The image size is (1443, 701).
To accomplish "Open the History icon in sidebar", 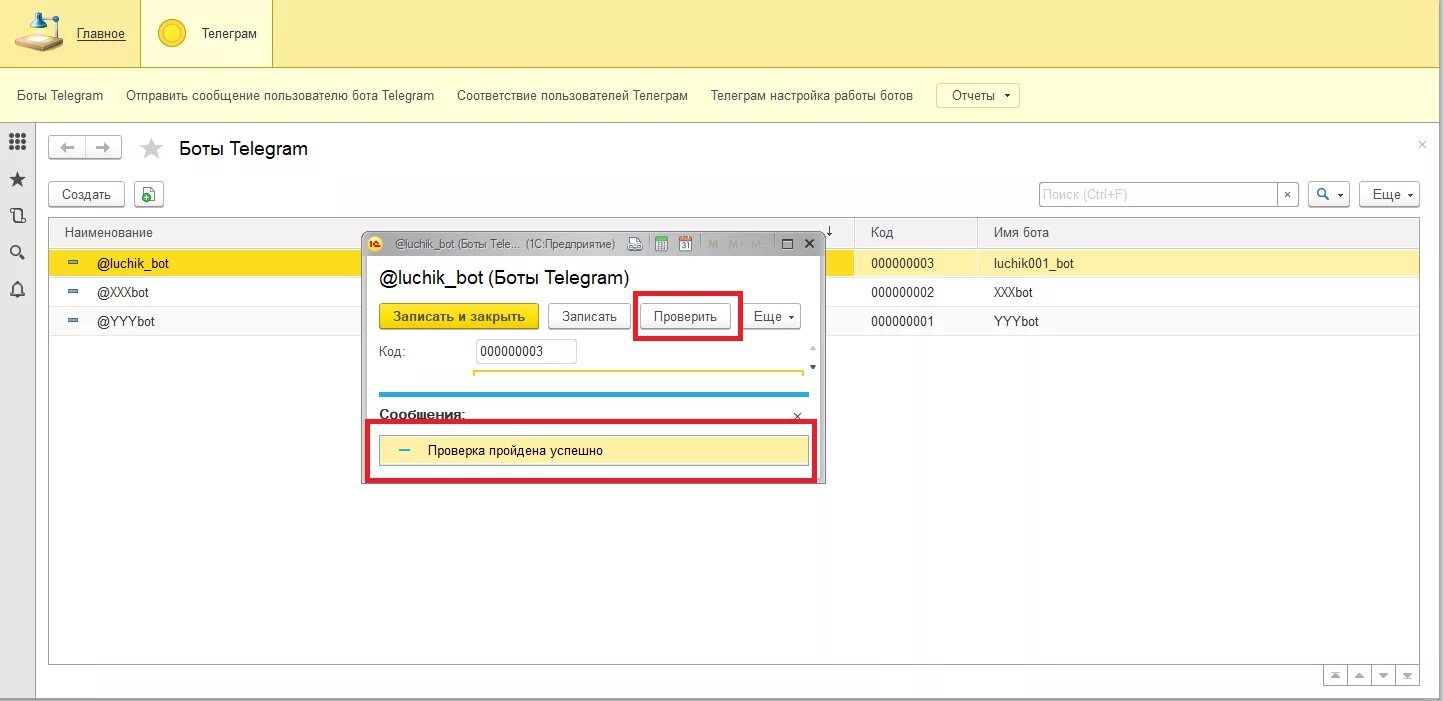I will [x=17, y=216].
